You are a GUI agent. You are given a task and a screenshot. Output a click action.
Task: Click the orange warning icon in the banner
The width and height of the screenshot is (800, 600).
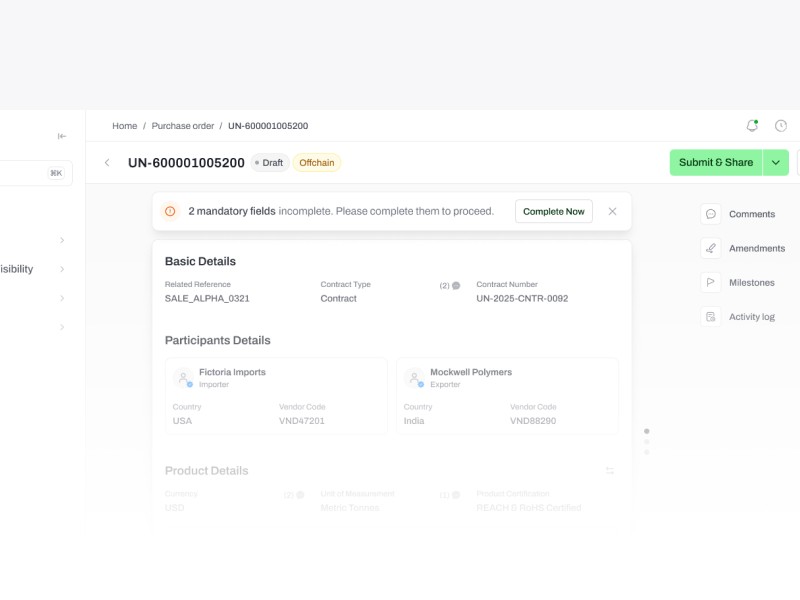click(x=170, y=211)
